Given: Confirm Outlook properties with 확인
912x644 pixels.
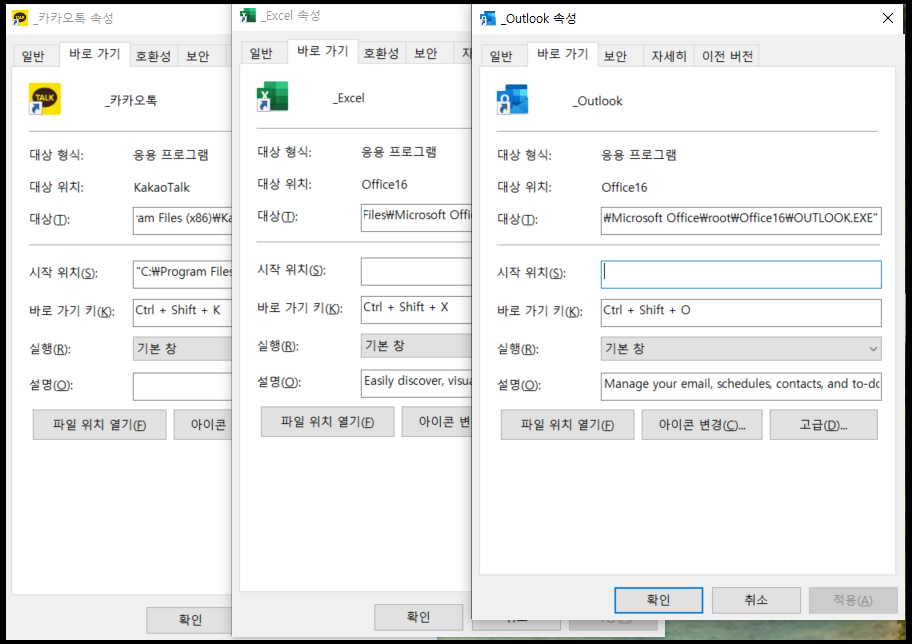Looking at the screenshot, I should [x=658, y=600].
